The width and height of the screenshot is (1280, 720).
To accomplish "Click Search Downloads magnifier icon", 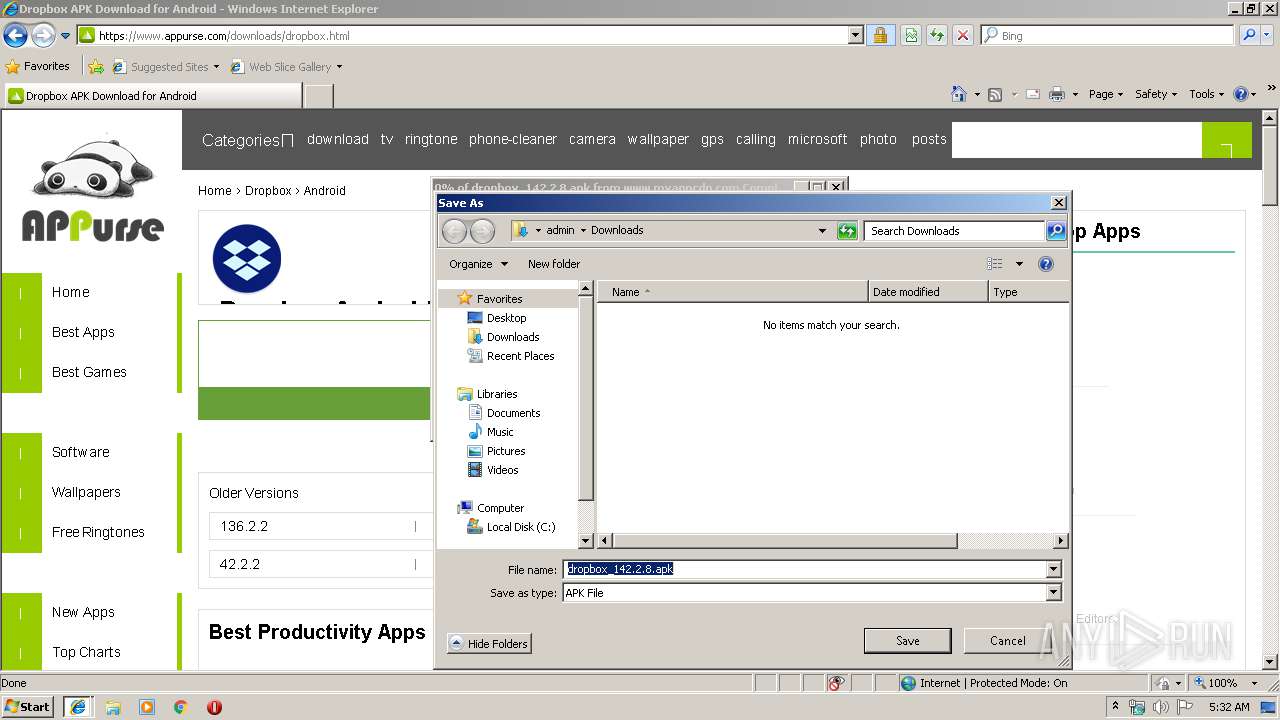I will [x=1056, y=231].
